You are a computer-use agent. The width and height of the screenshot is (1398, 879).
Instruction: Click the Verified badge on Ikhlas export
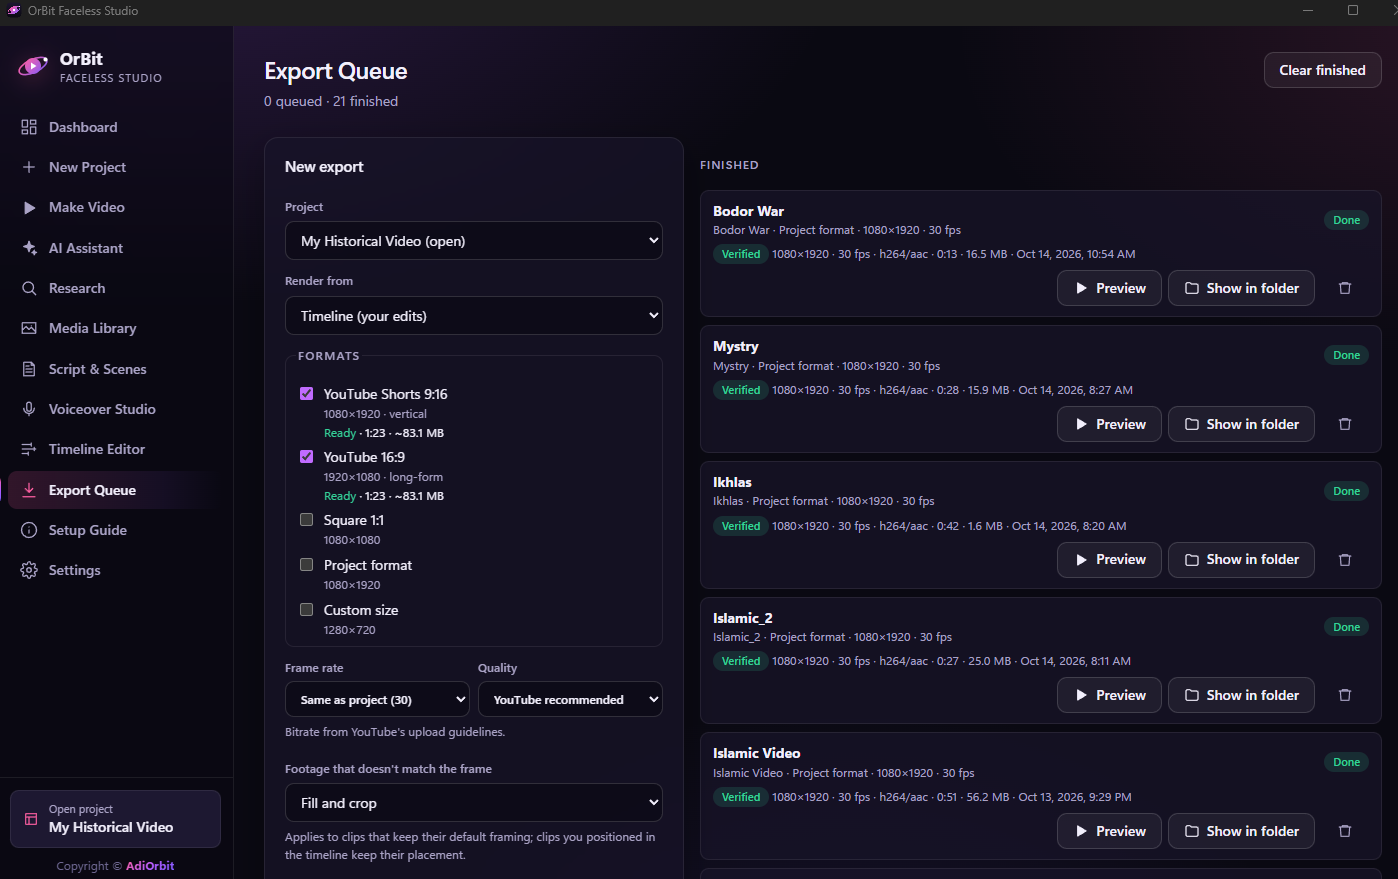pyautogui.click(x=741, y=526)
